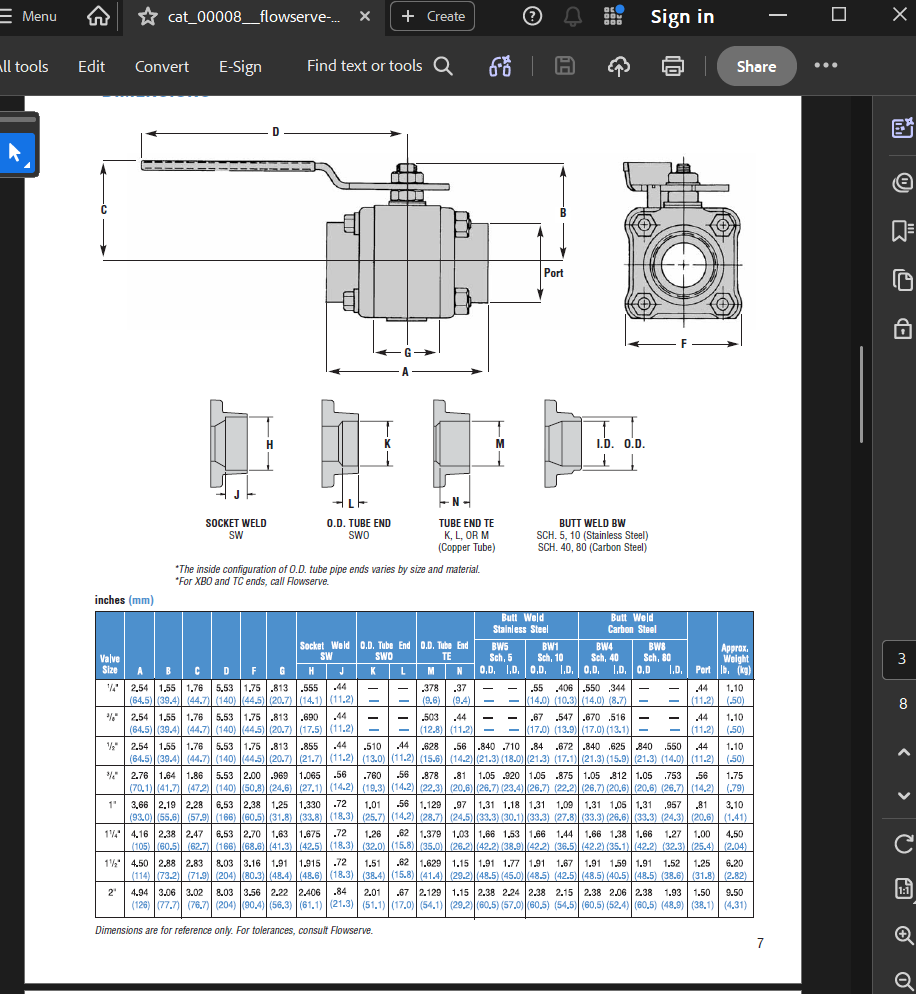Click the BUTT WELD BW label
Image resolution: width=916 pixels, height=994 pixels.
pos(592,523)
